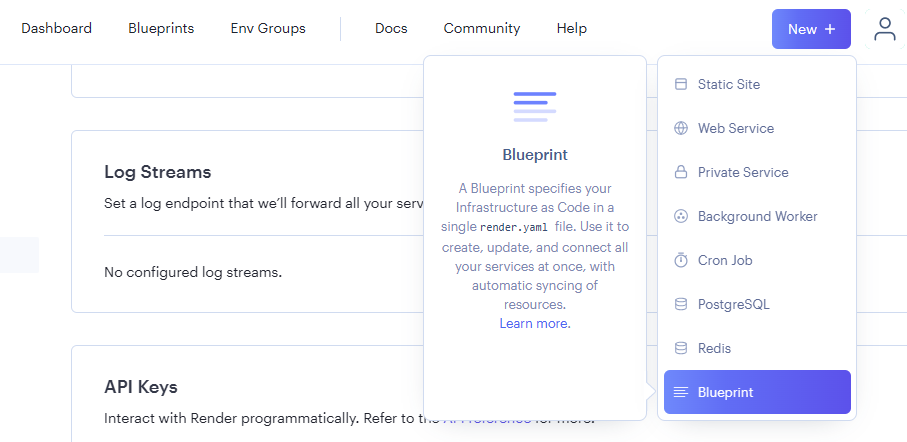Visit the Community link
This screenshot has height=442, width=907.
482,28
